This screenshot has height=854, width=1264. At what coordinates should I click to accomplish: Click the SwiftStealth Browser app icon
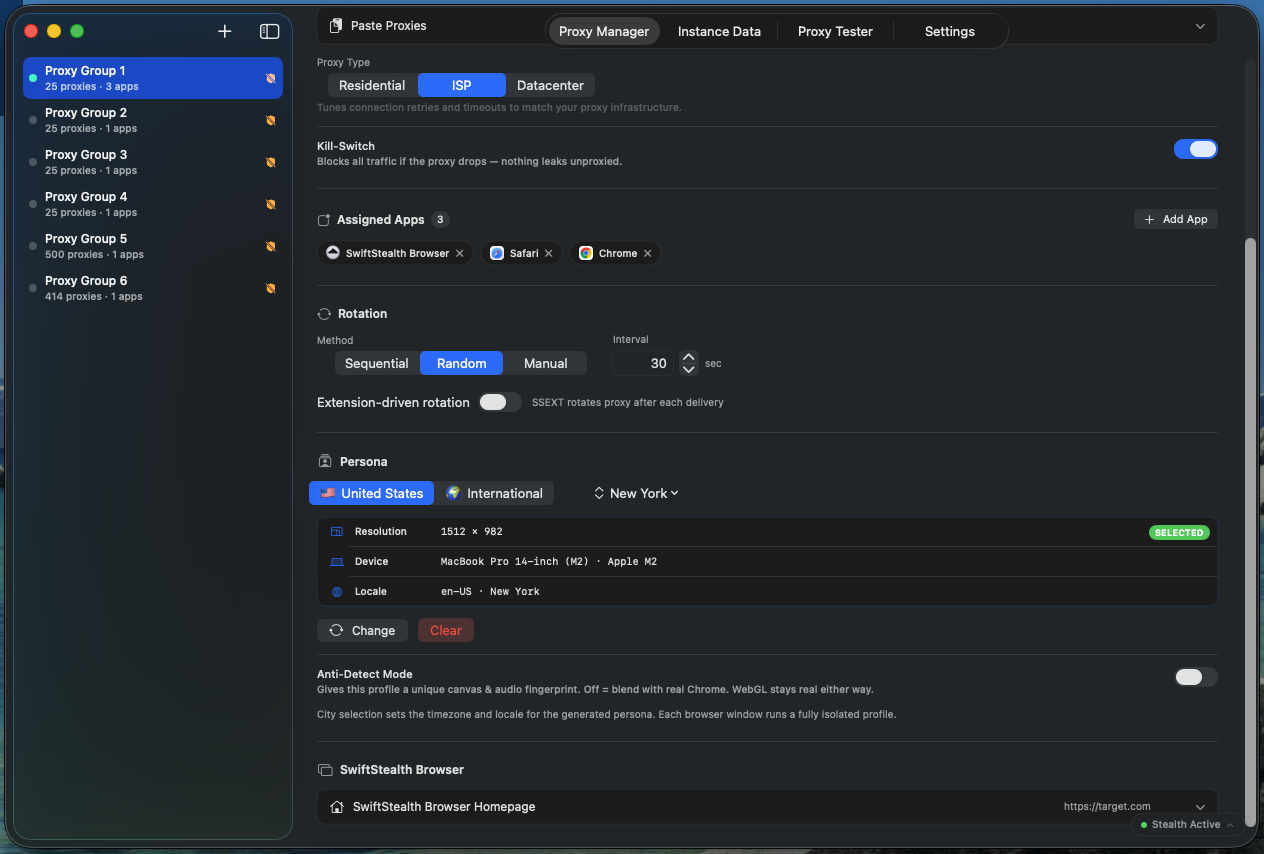click(x=333, y=253)
